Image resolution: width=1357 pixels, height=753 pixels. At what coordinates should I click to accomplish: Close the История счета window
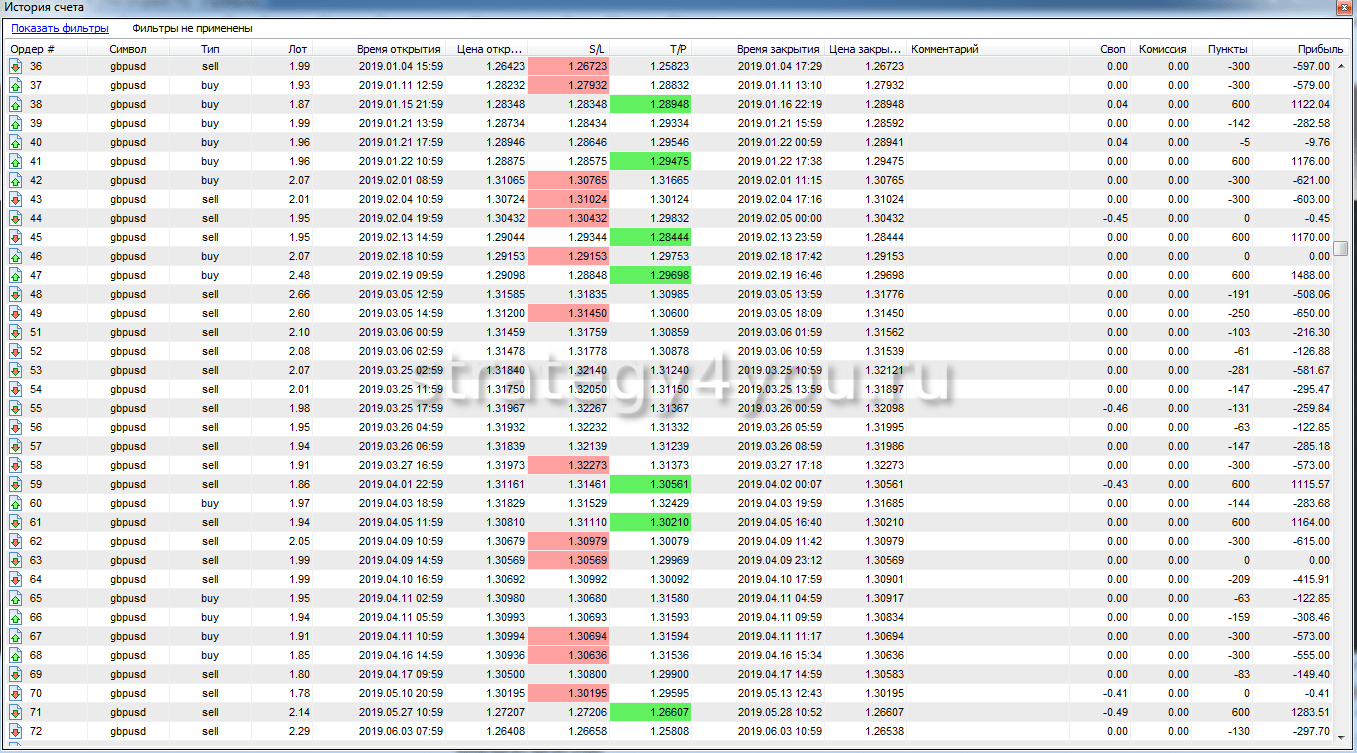click(1342, 8)
